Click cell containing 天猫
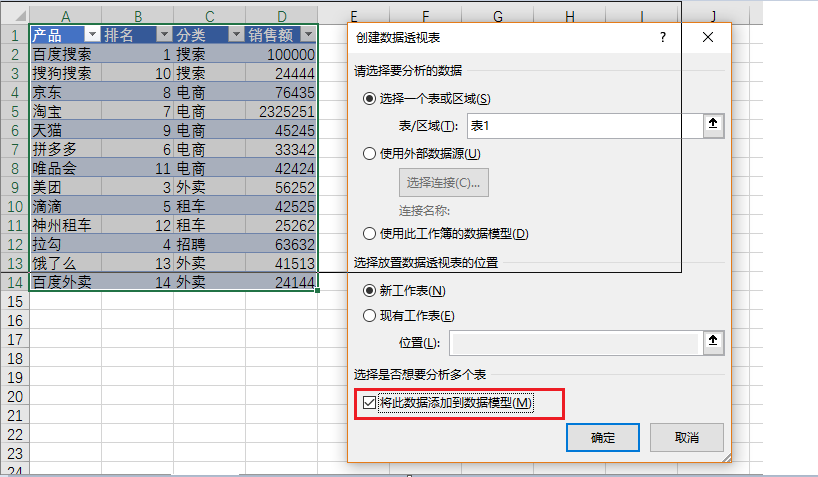This screenshot has height=477, width=818. click(66, 130)
